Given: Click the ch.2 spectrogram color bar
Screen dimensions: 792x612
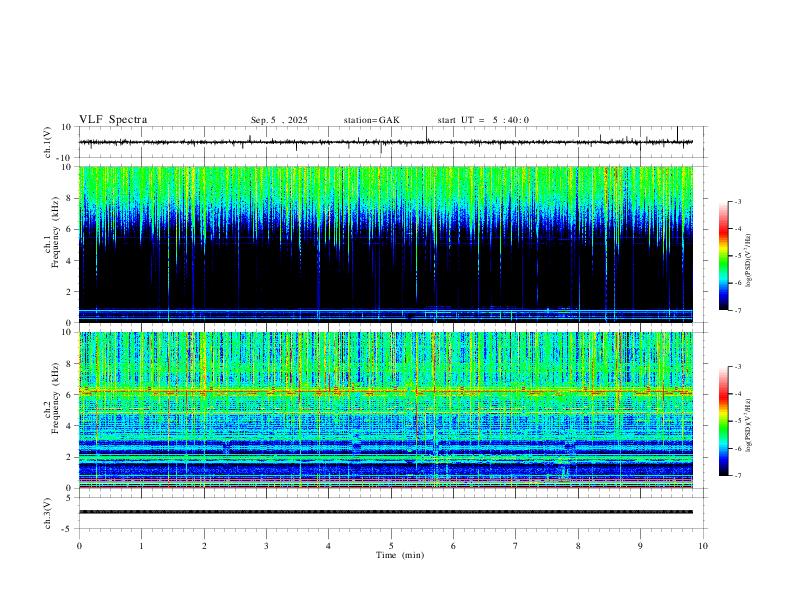Looking at the screenshot, I should coord(723,421).
